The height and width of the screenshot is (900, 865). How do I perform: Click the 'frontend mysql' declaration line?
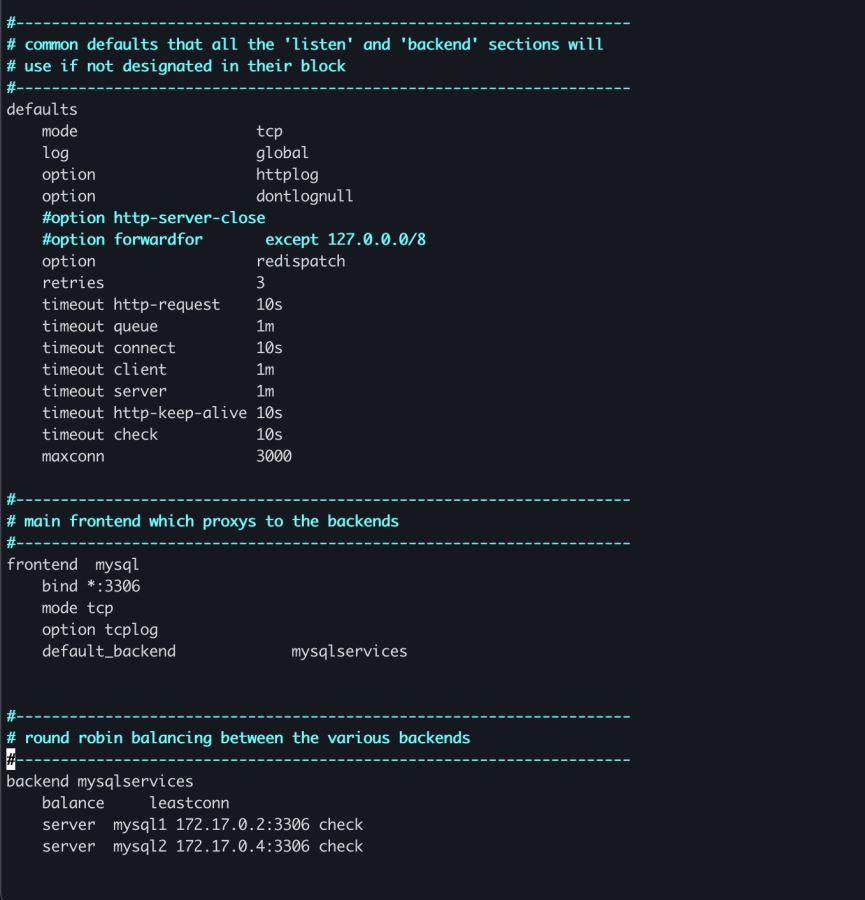[73, 565]
